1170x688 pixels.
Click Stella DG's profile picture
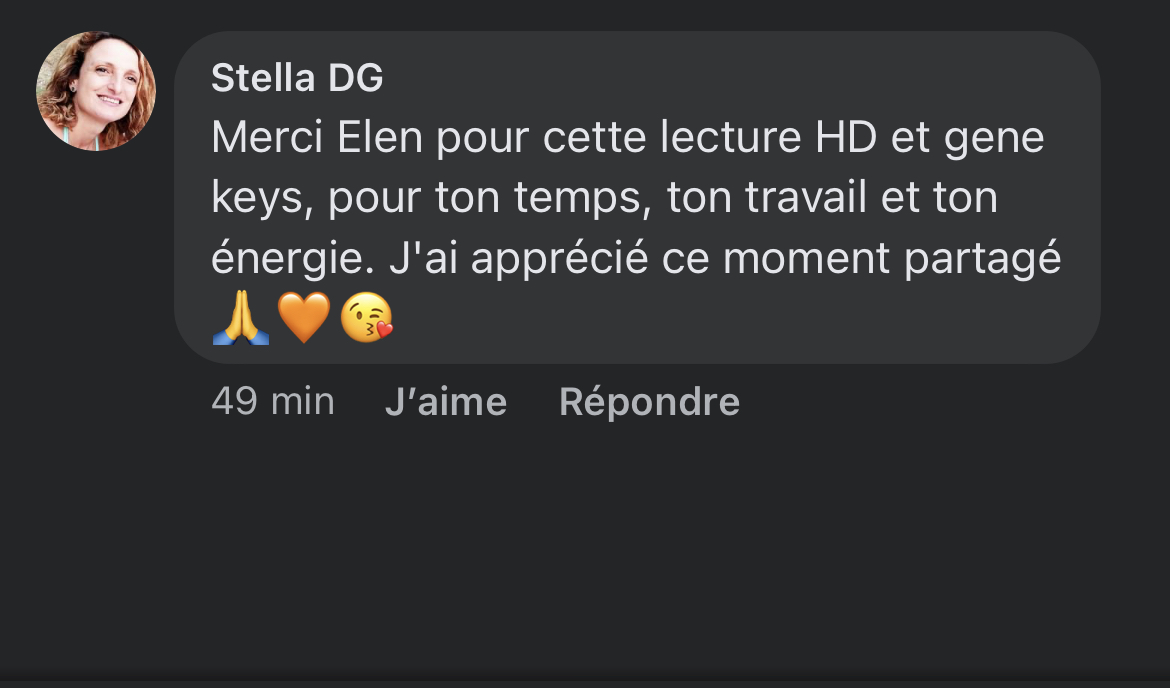(96, 91)
